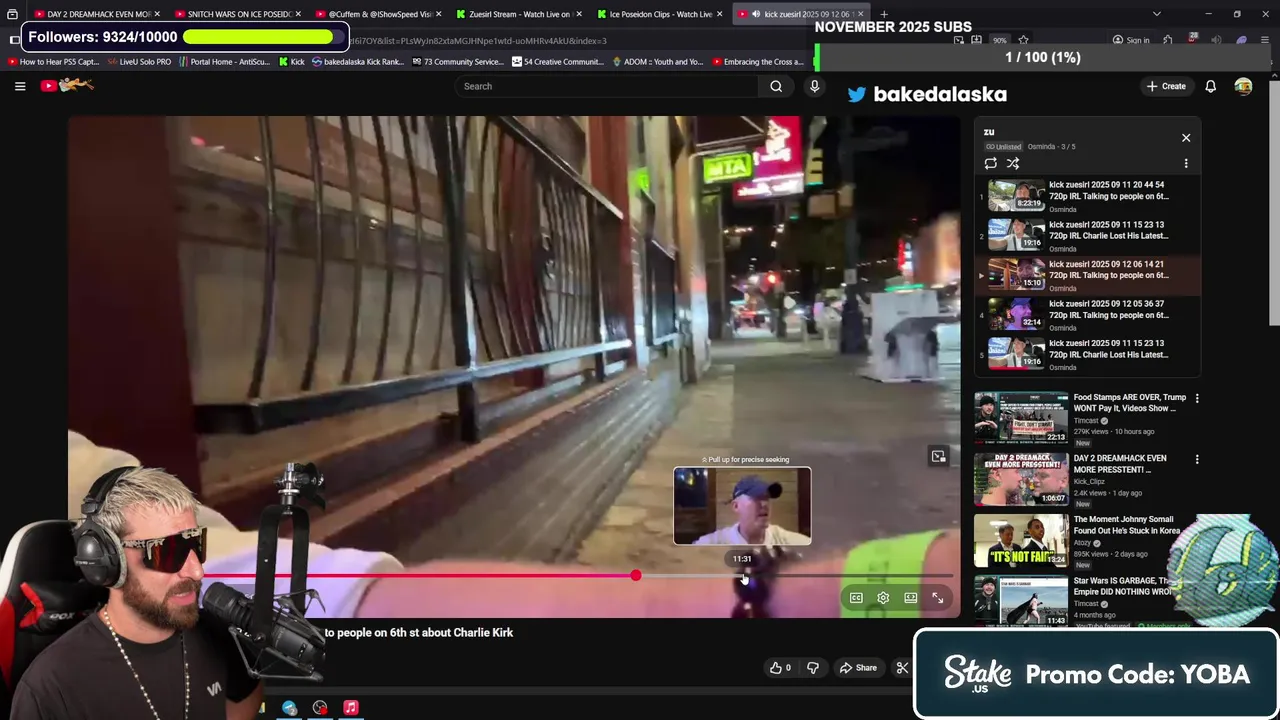
Task: Switch to 'Ice Poseidon Clips - Watch Live' tab
Action: pos(660,14)
